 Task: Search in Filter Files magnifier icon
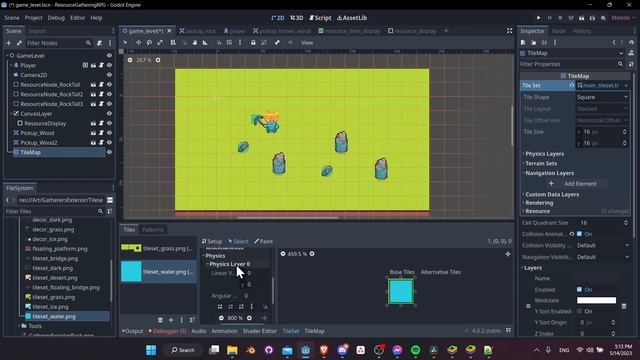coord(100,211)
